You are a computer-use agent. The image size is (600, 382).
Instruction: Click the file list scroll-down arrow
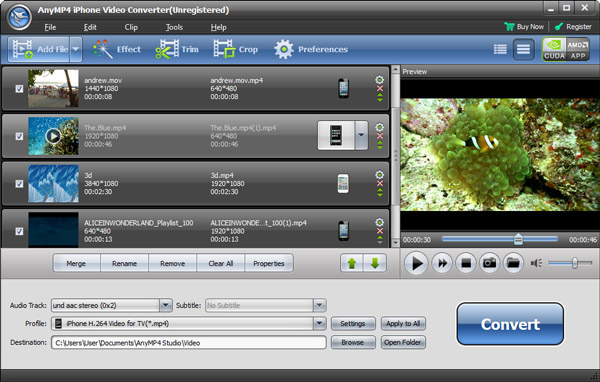coord(395,243)
